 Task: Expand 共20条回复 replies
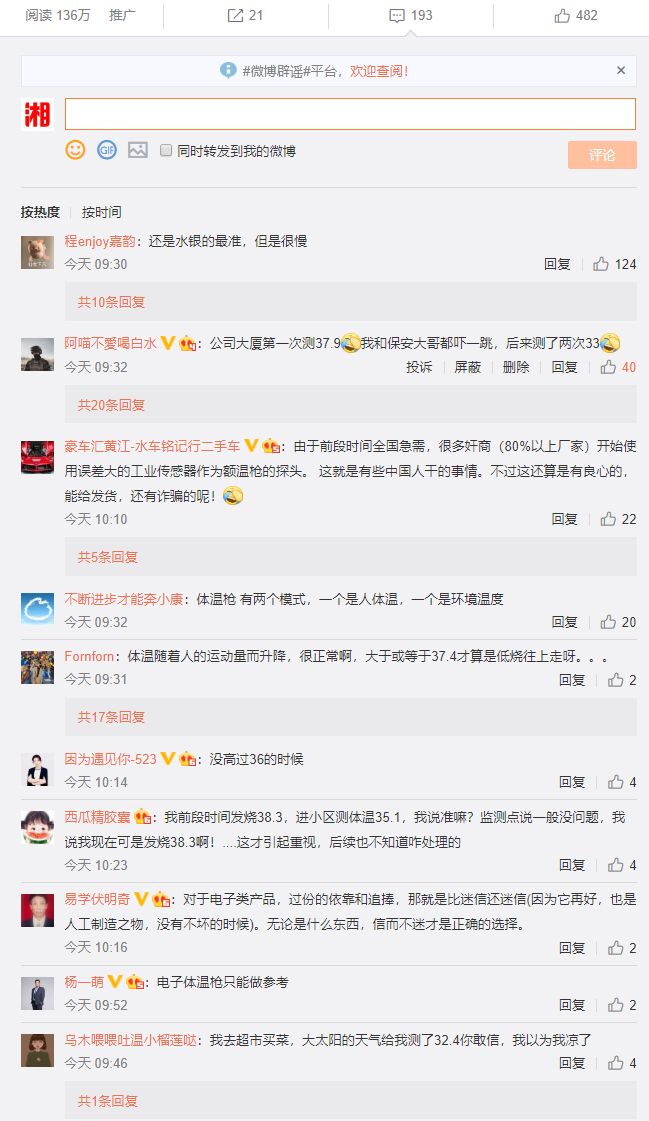point(111,405)
